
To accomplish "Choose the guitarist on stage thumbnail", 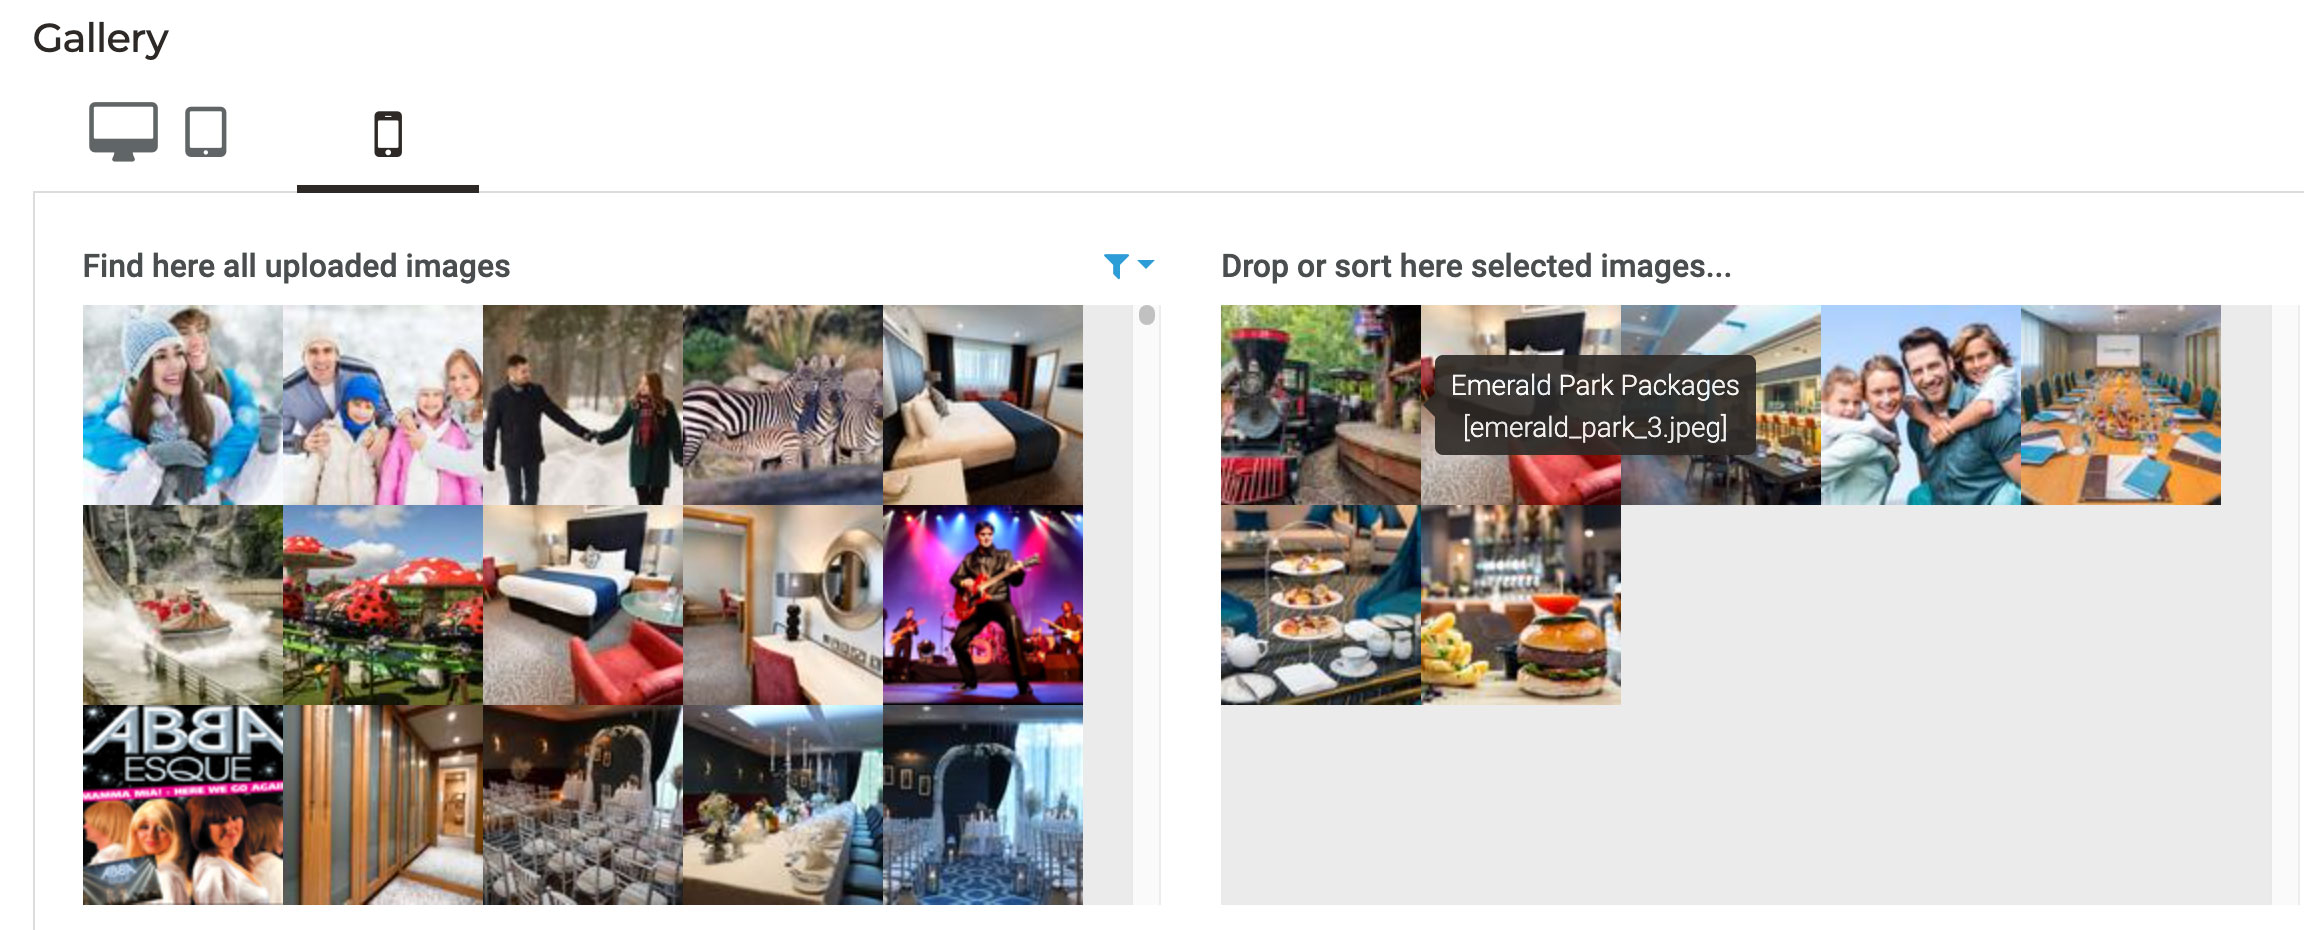I will [x=983, y=605].
